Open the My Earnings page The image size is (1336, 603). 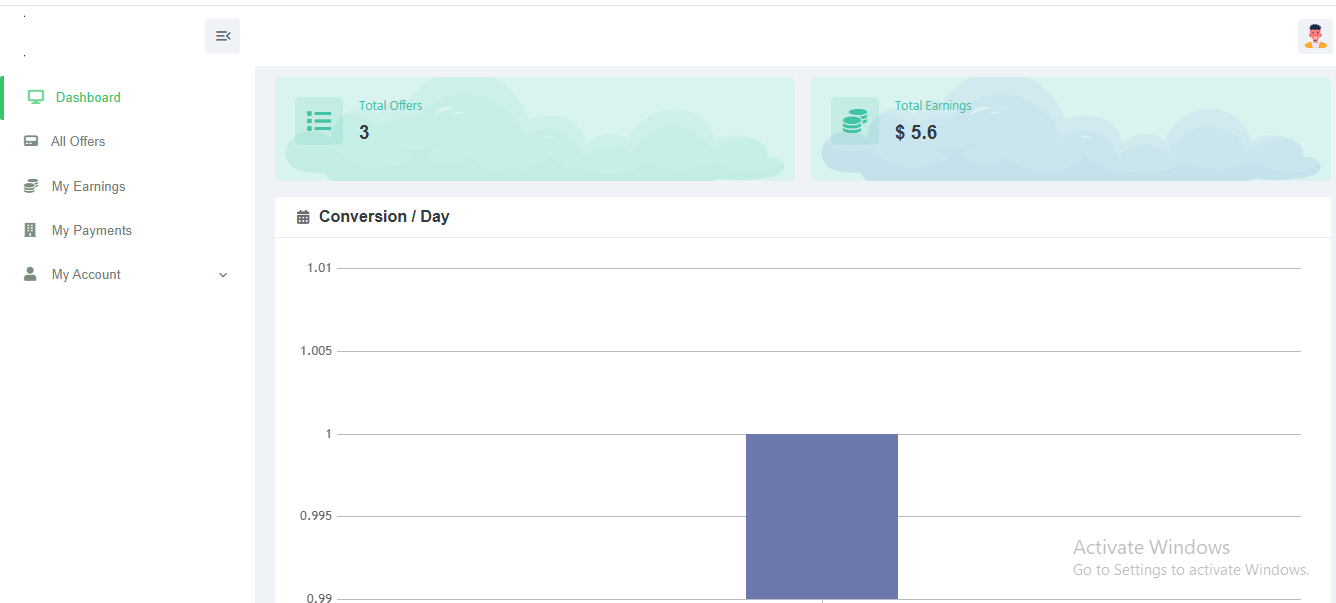coord(88,186)
